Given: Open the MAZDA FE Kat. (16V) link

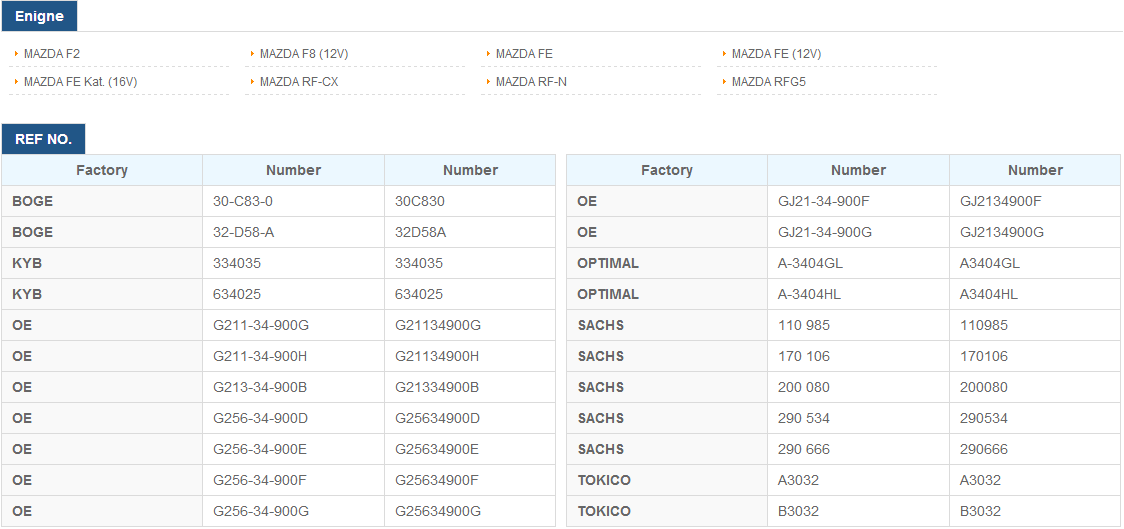Looking at the screenshot, I should (80, 82).
